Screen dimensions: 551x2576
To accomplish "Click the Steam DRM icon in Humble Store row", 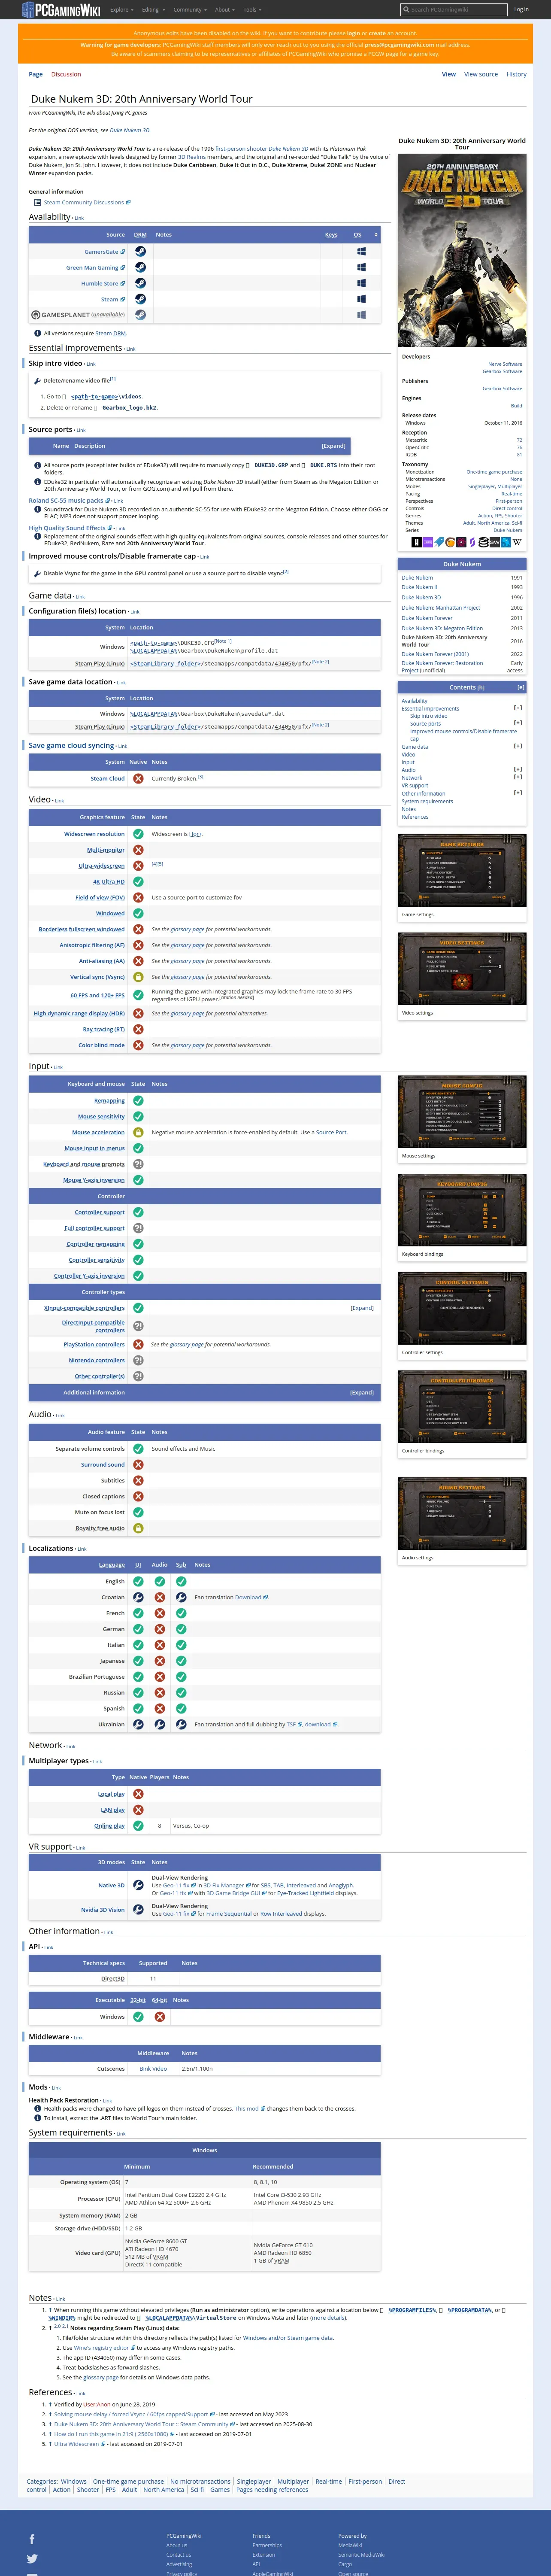I will point(140,283).
